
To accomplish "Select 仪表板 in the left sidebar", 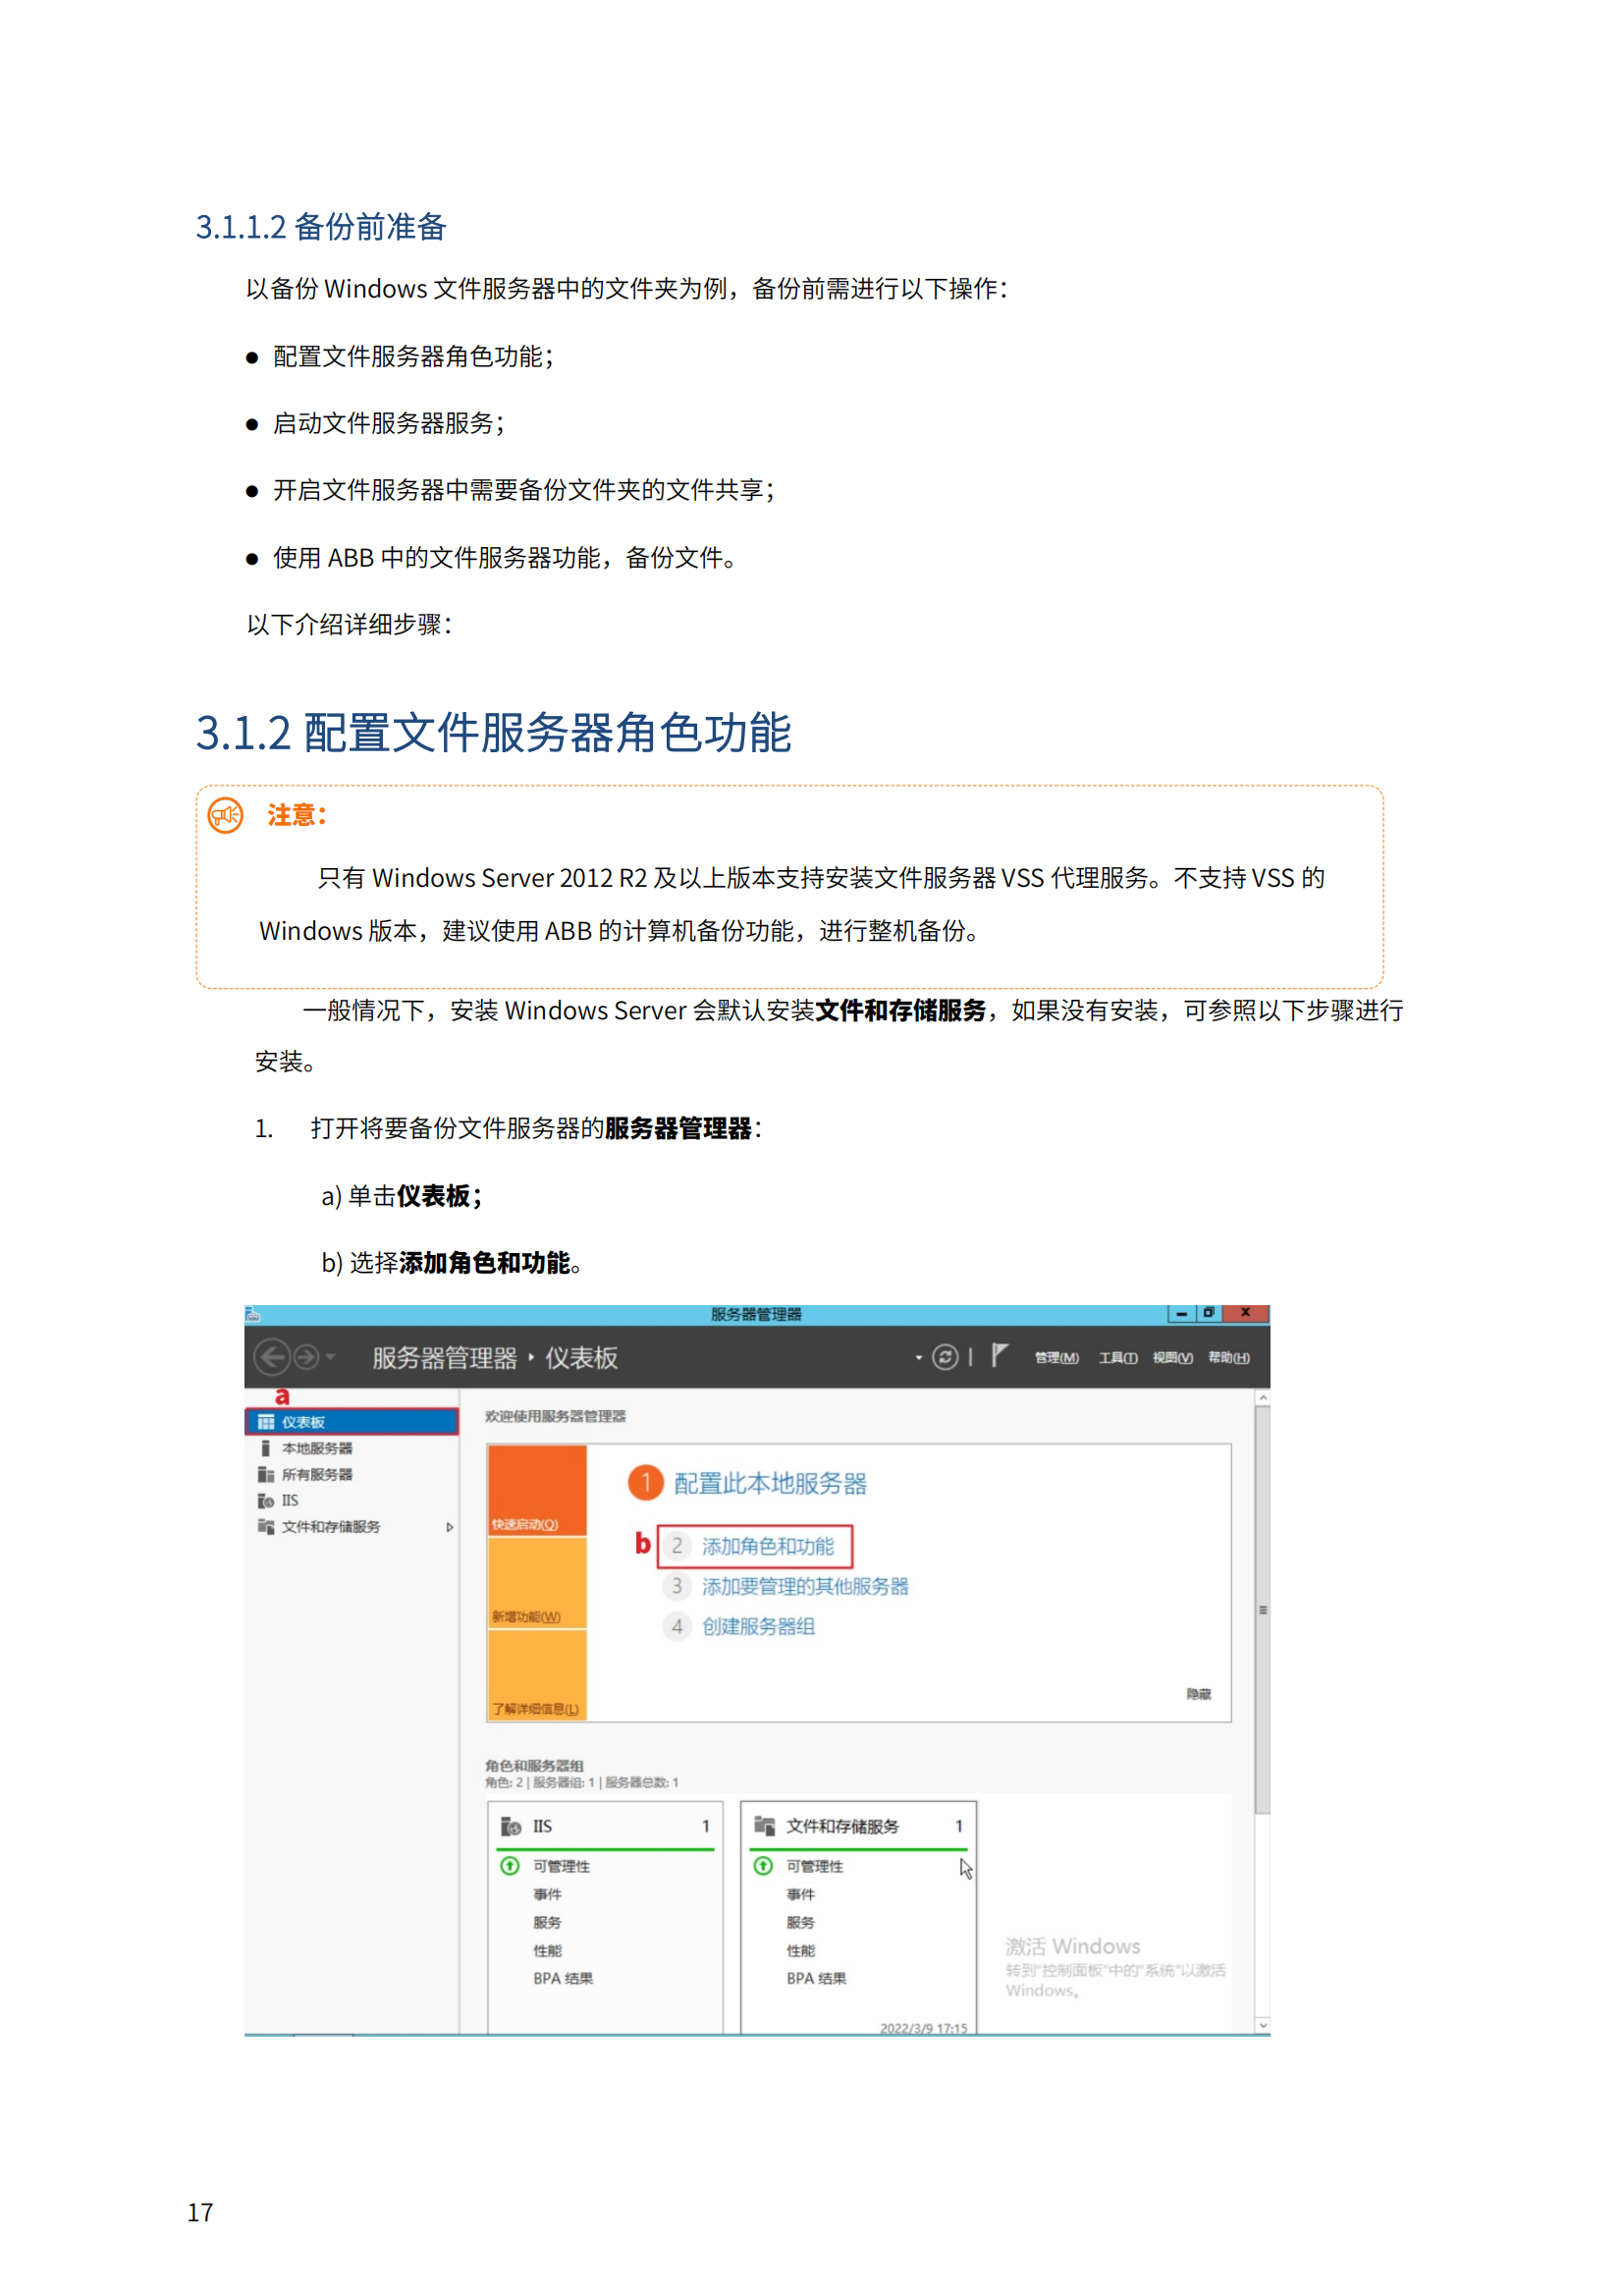I will (x=352, y=1422).
